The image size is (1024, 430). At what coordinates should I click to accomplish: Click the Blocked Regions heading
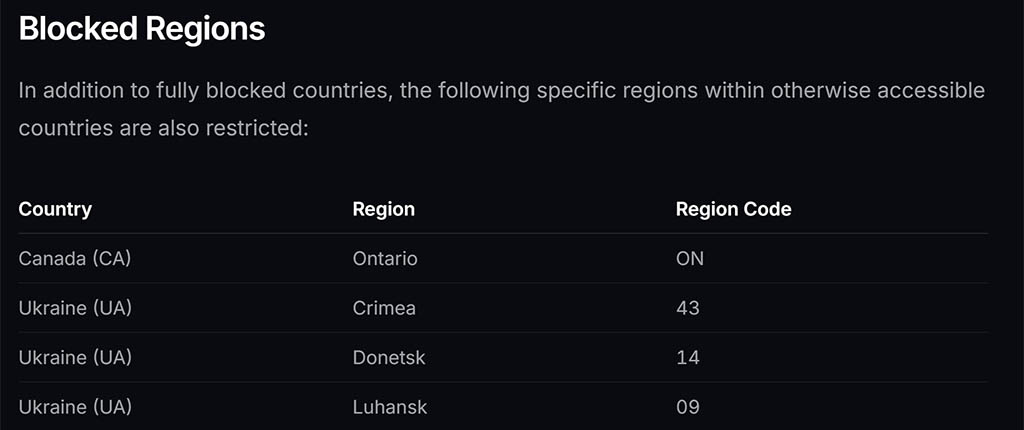pyautogui.click(x=142, y=29)
